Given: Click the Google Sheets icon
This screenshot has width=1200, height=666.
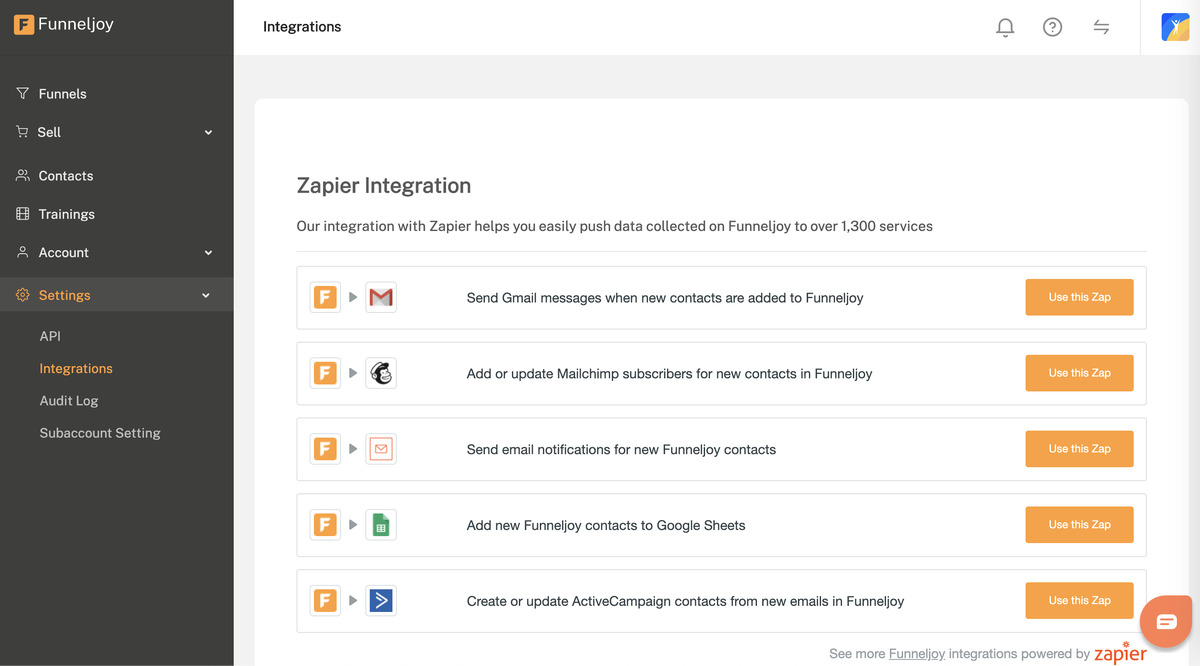Looking at the screenshot, I should (381, 525).
